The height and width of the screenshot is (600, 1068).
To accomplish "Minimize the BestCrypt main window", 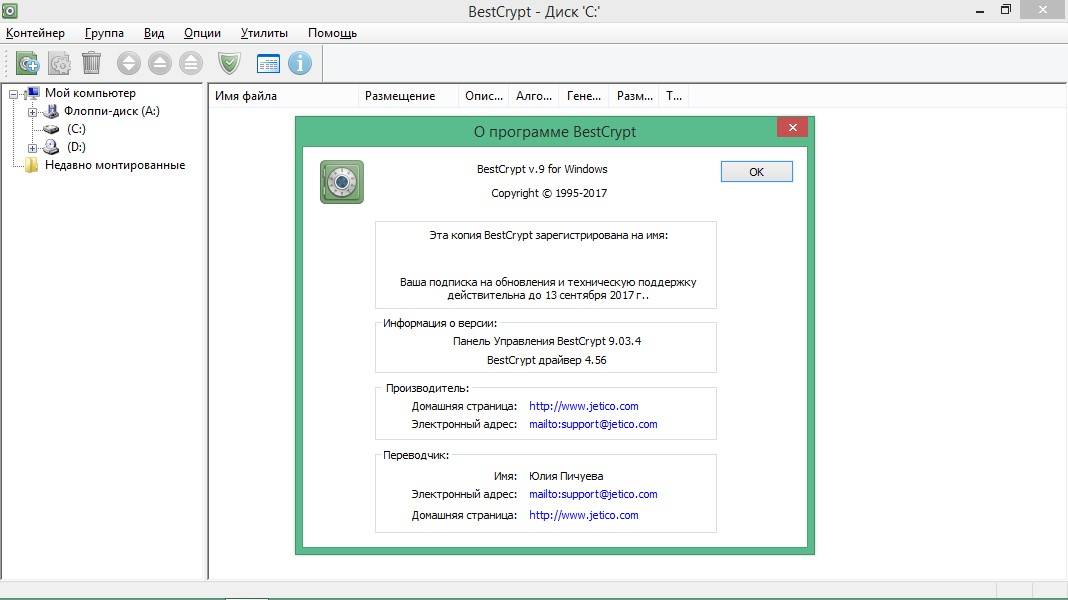I will pyautogui.click(x=979, y=11).
